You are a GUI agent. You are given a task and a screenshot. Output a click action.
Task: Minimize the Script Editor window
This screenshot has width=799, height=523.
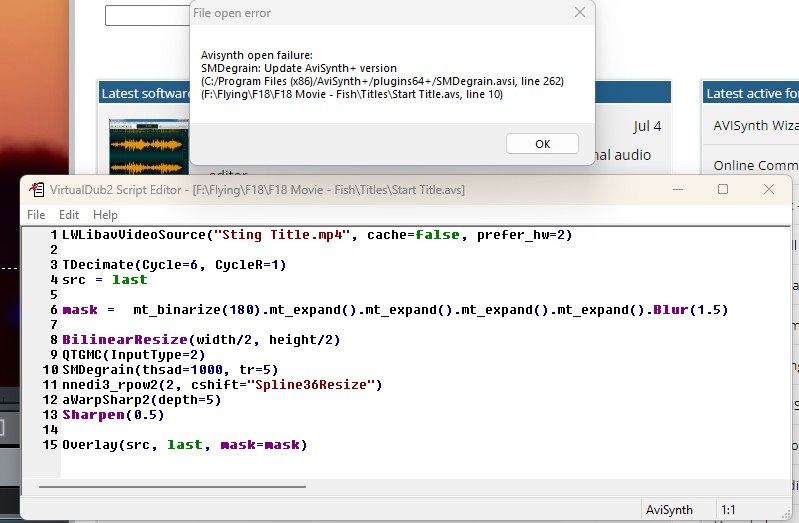pyautogui.click(x=678, y=190)
